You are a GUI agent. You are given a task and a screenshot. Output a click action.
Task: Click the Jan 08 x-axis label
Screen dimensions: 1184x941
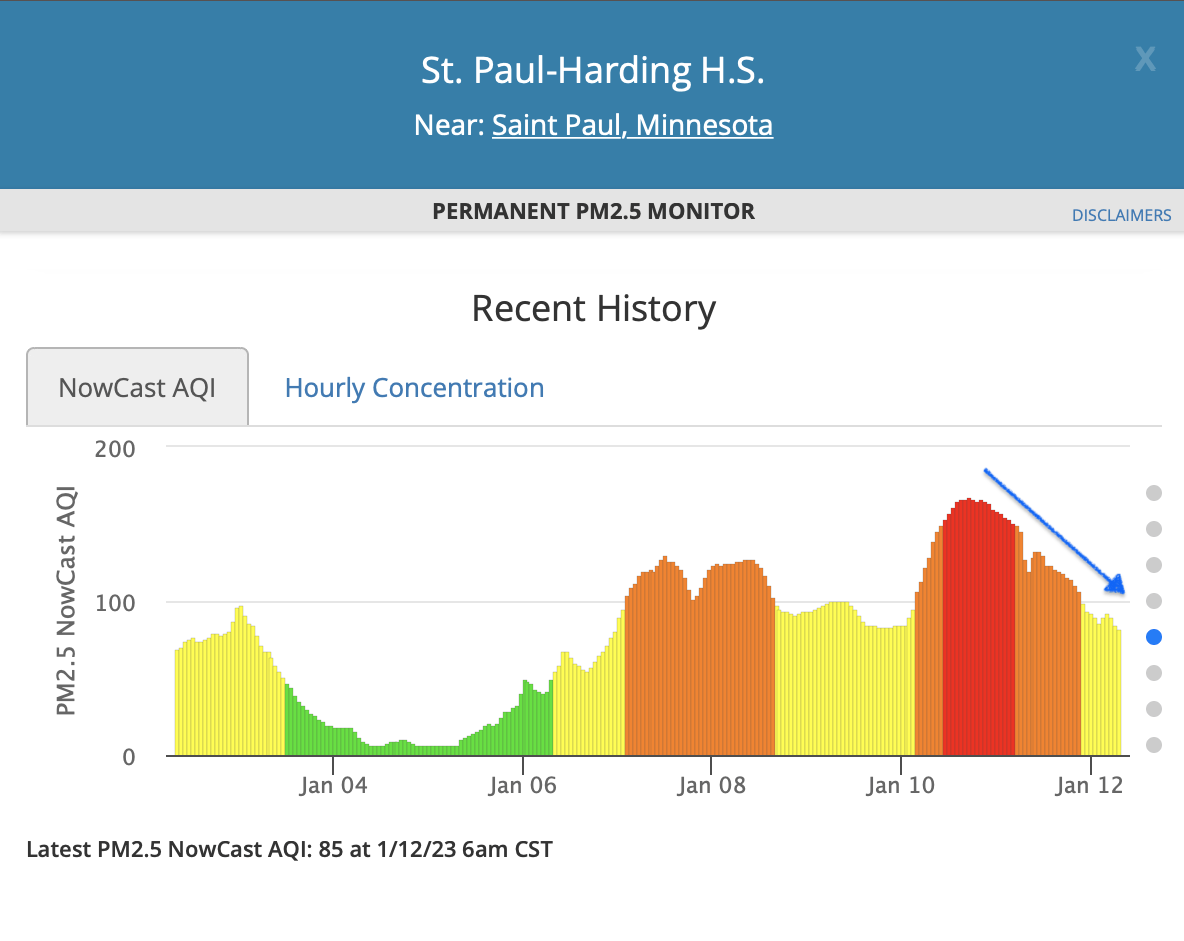[x=709, y=786]
